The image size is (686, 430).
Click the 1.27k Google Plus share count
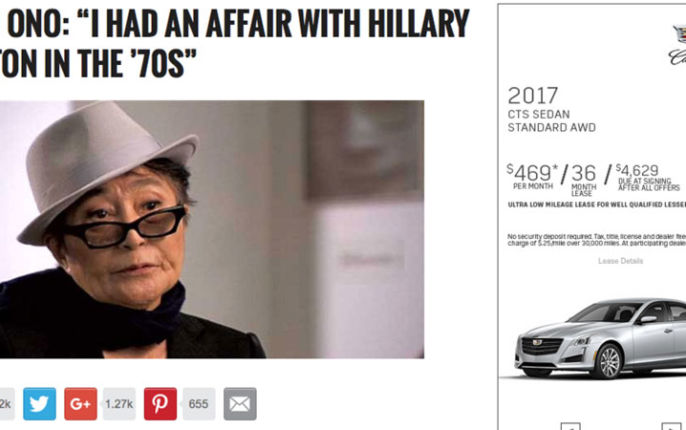[119, 404]
